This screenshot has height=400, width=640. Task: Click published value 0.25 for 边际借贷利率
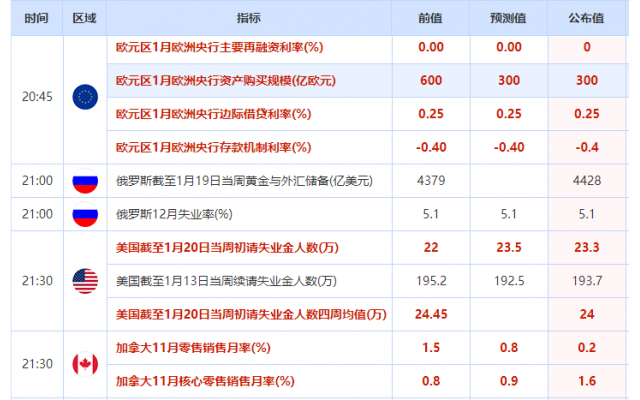[x=587, y=114]
